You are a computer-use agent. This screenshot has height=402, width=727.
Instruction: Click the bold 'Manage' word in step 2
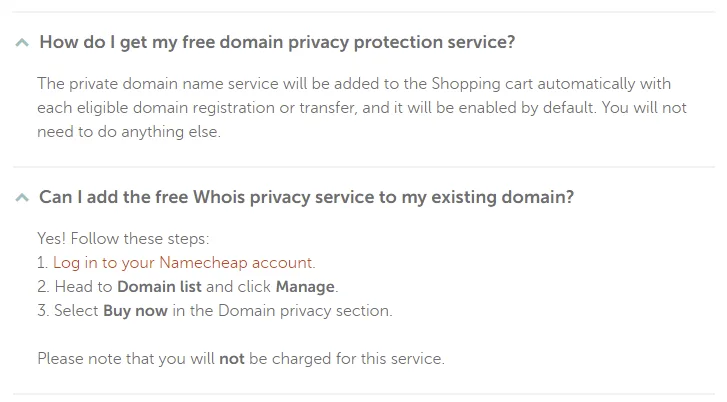[x=305, y=287]
